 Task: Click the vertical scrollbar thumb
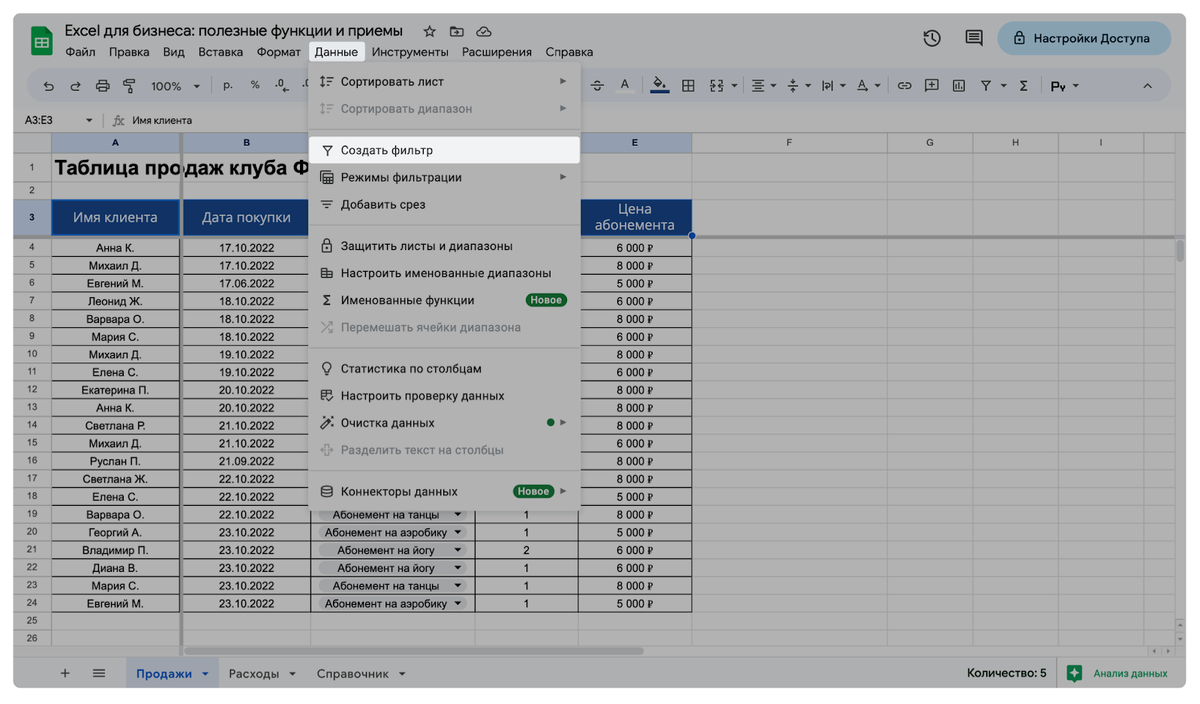pyautogui.click(x=1180, y=250)
